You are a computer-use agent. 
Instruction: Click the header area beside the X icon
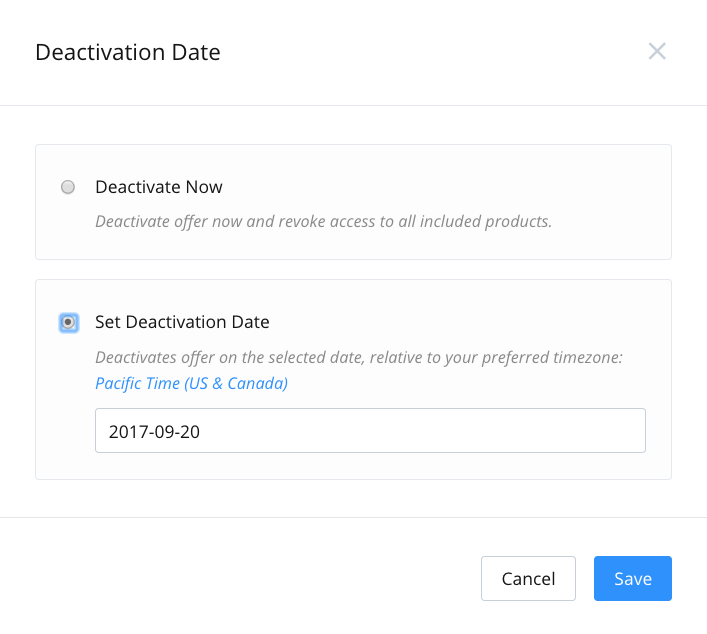point(433,52)
